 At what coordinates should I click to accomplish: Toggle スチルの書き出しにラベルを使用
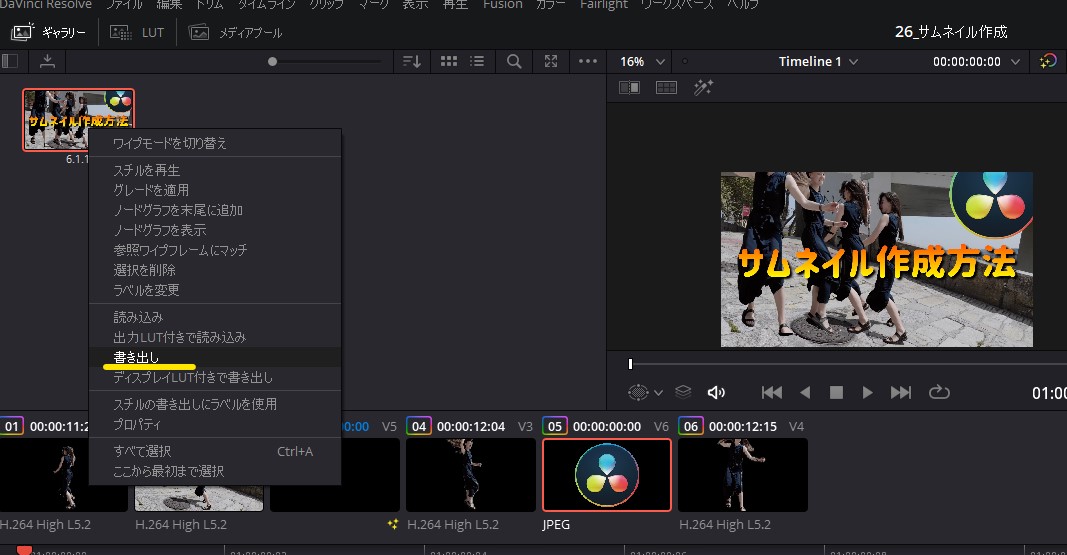[x=215, y=404]
